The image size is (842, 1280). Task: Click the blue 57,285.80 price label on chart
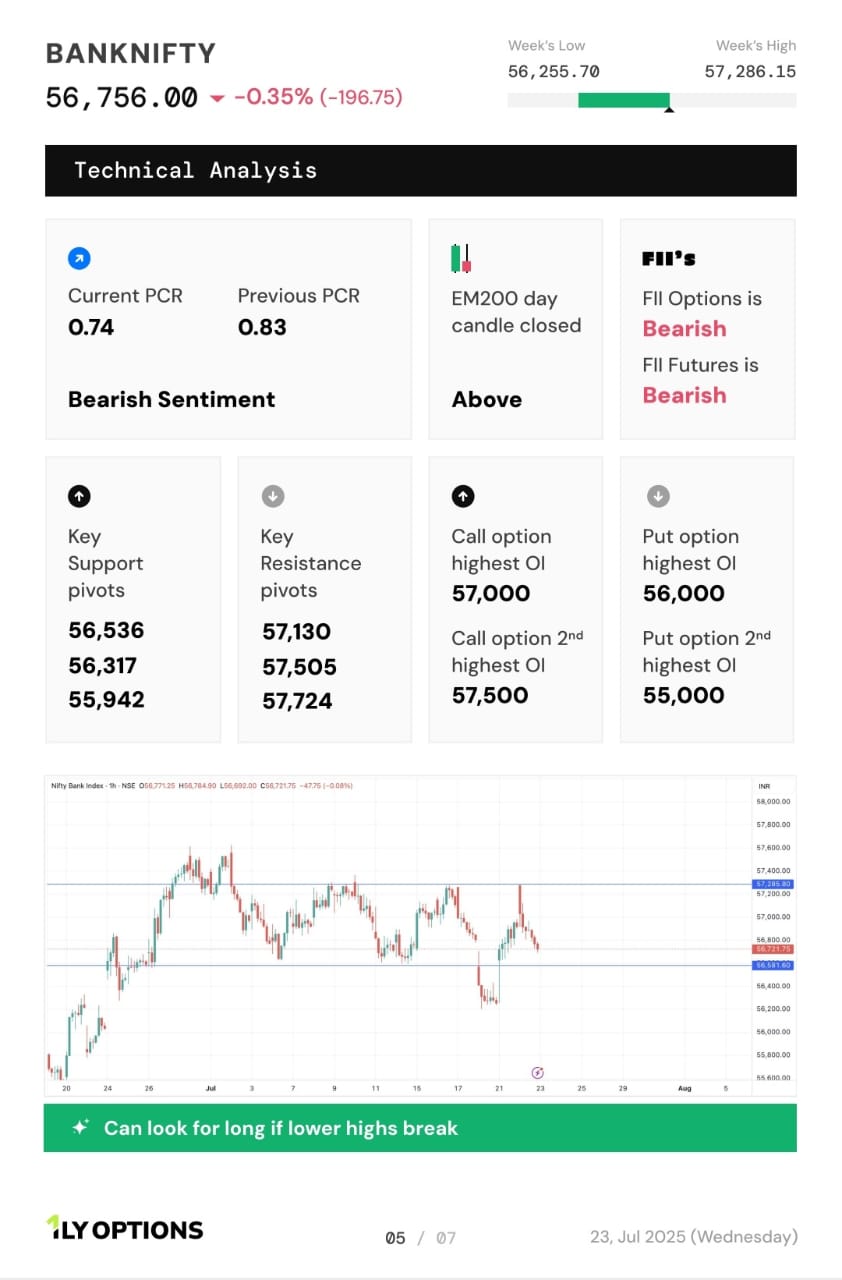click(772, 884)
